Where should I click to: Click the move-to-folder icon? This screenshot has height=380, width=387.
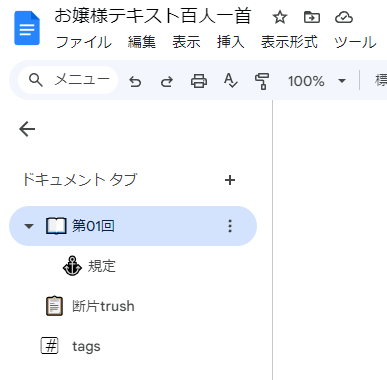coord(312,17)
